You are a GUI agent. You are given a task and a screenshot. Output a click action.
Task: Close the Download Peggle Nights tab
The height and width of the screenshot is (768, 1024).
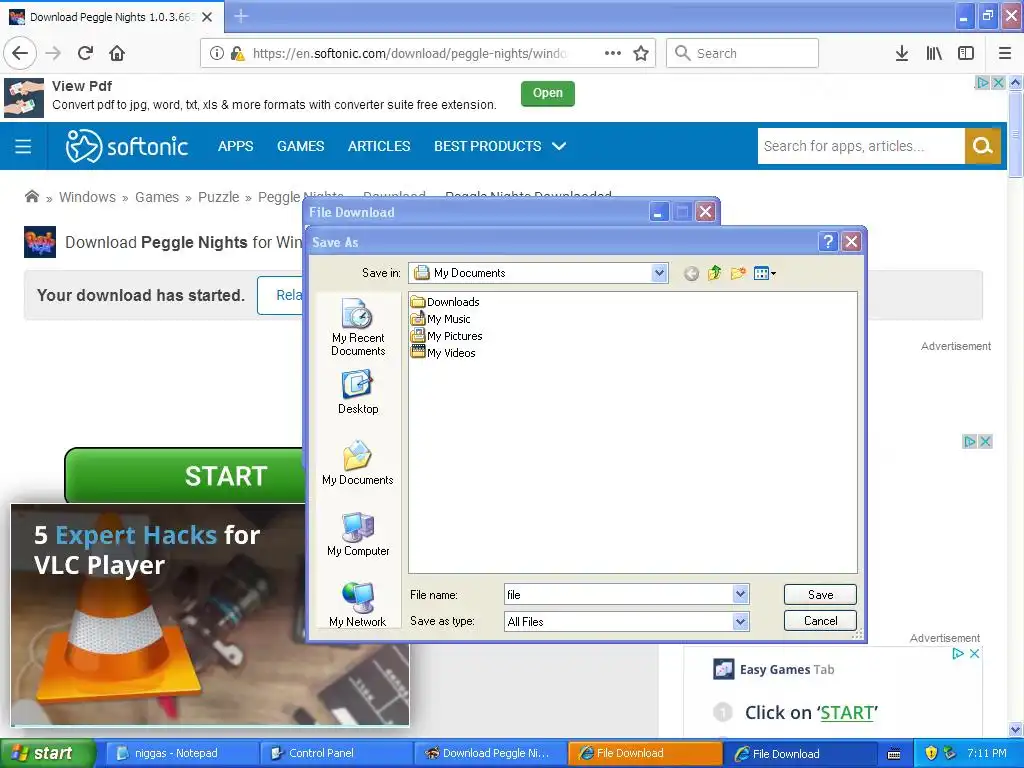coord(207,17)
